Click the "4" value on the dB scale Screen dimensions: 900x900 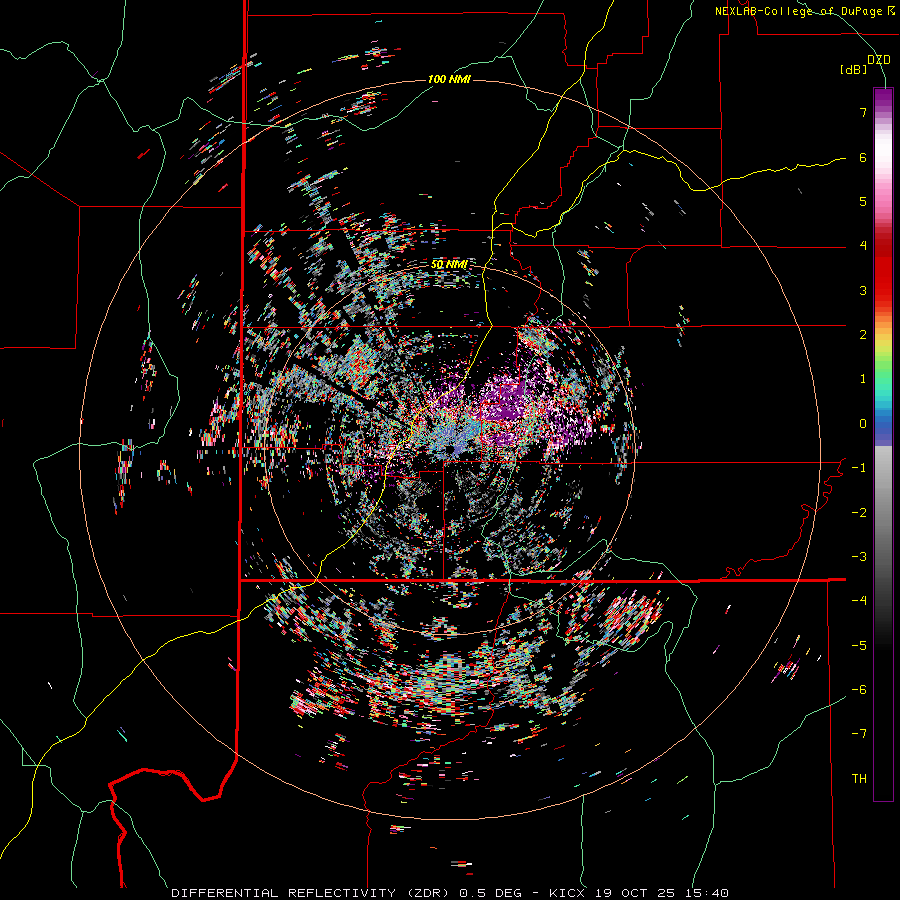863,246
